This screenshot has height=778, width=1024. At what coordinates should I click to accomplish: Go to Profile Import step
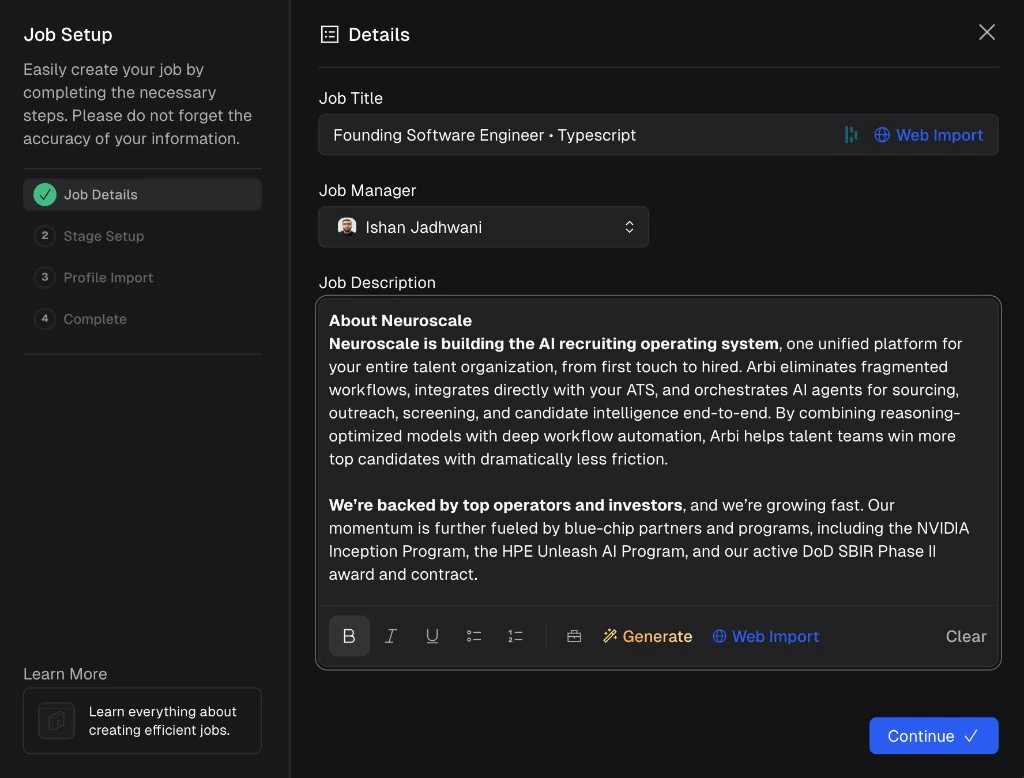[x=142, y=278]
